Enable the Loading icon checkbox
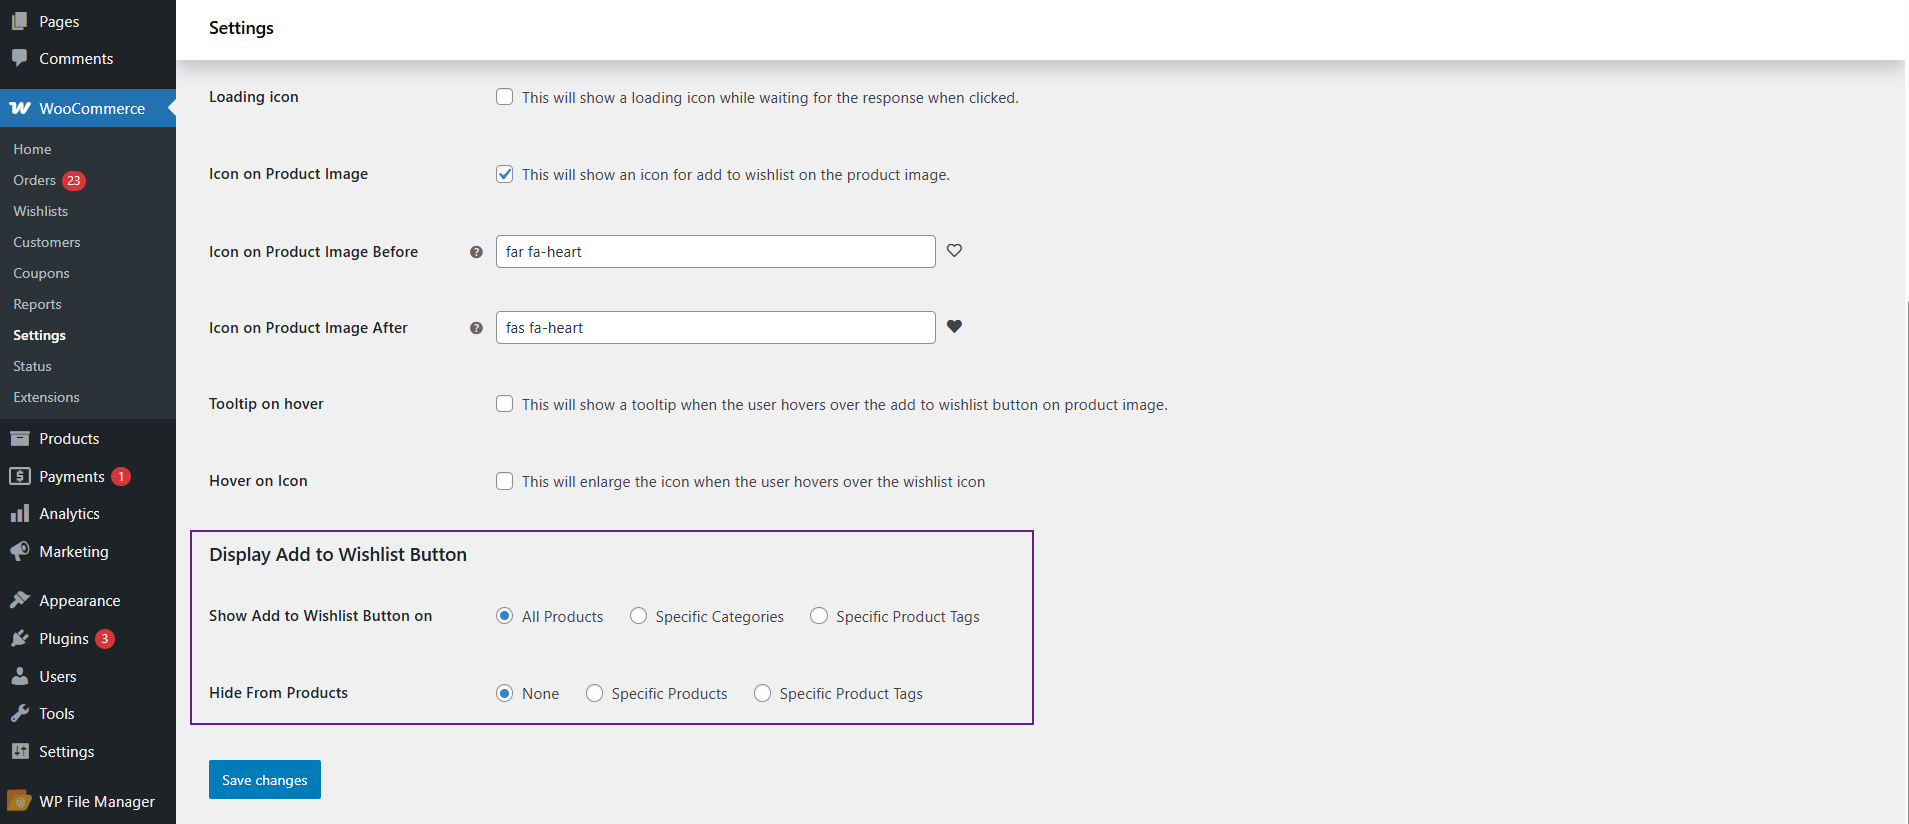1909x824 pixels. (505, 97)
